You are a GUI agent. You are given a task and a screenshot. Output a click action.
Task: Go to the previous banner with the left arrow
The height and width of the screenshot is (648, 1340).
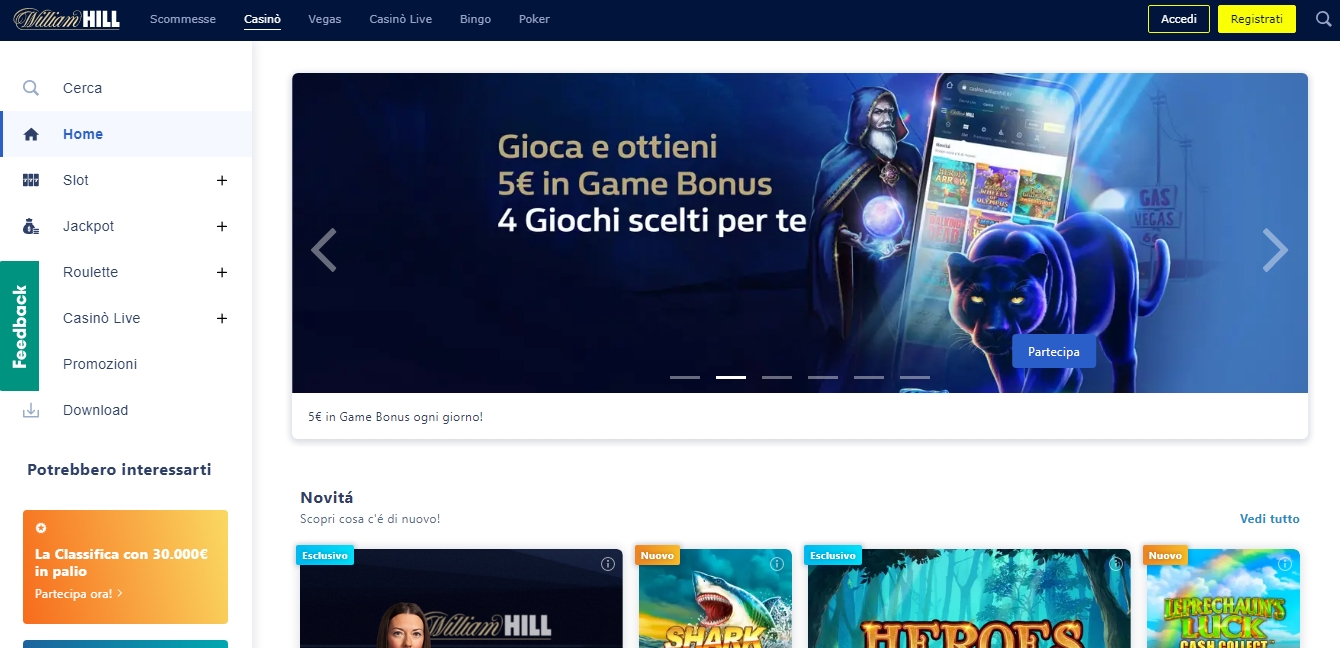pyautogui.click(x=324, y=250)
